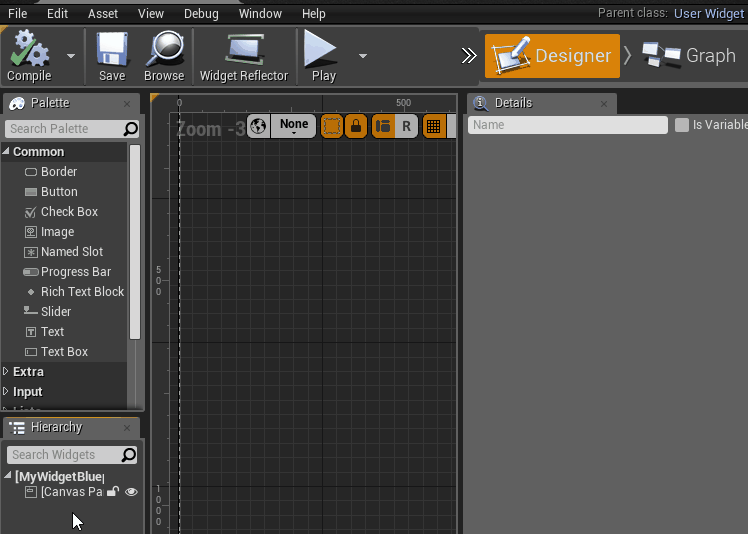Hide the Canvas Panel with eye icon

pyautogui.click(x=131, y=492)
